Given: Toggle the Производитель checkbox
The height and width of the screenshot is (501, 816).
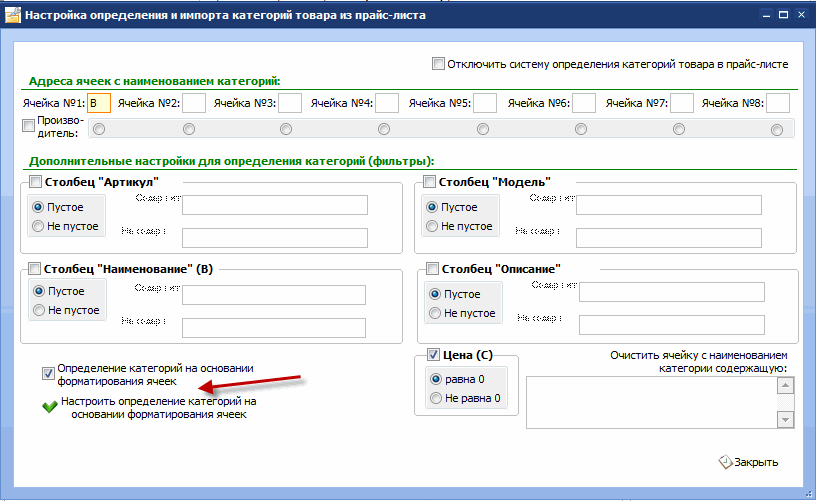Looking at the screenshot, I should tap(29, 125).
